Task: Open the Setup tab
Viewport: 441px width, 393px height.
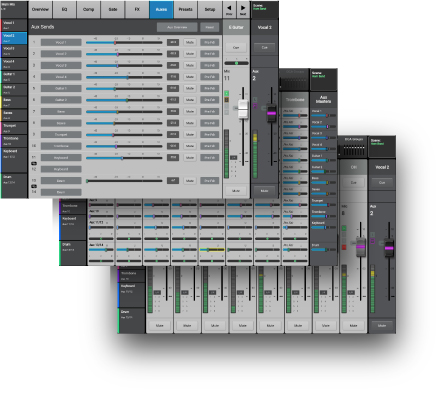Action: (210, 9)
